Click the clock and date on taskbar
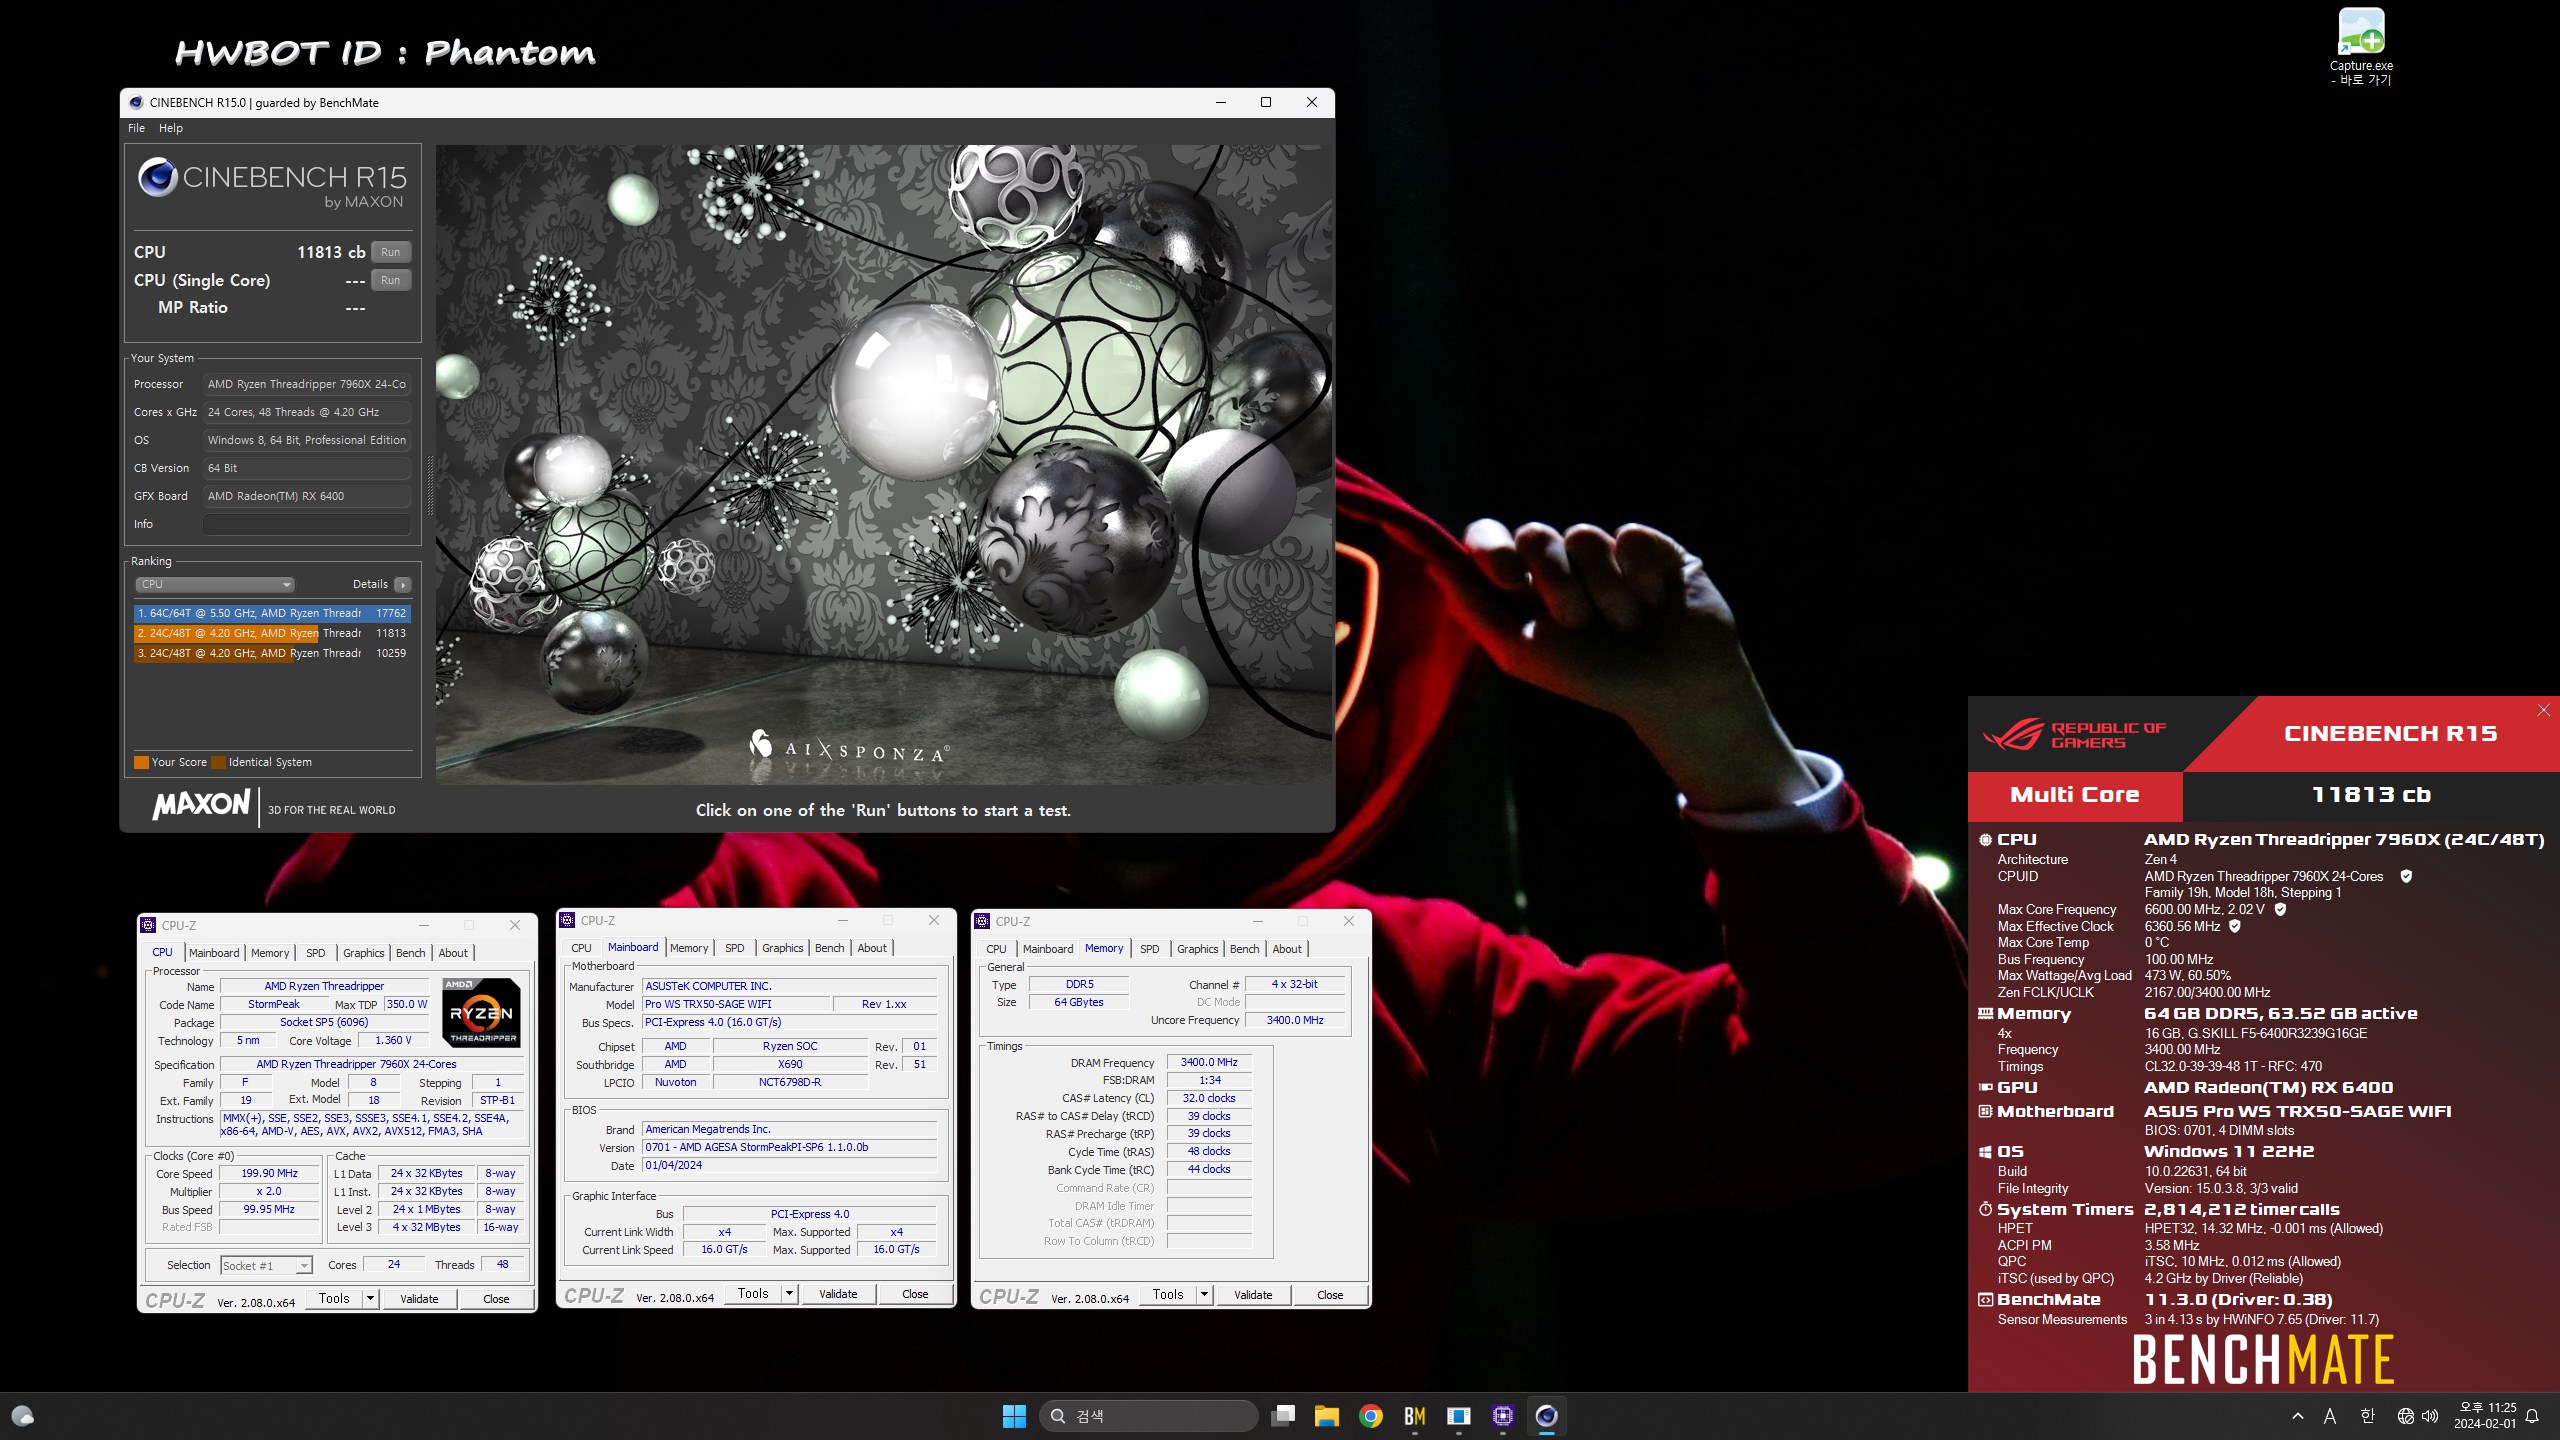The width and height of the screenshot is (2560, 1440). [x=2485, y=1416]
